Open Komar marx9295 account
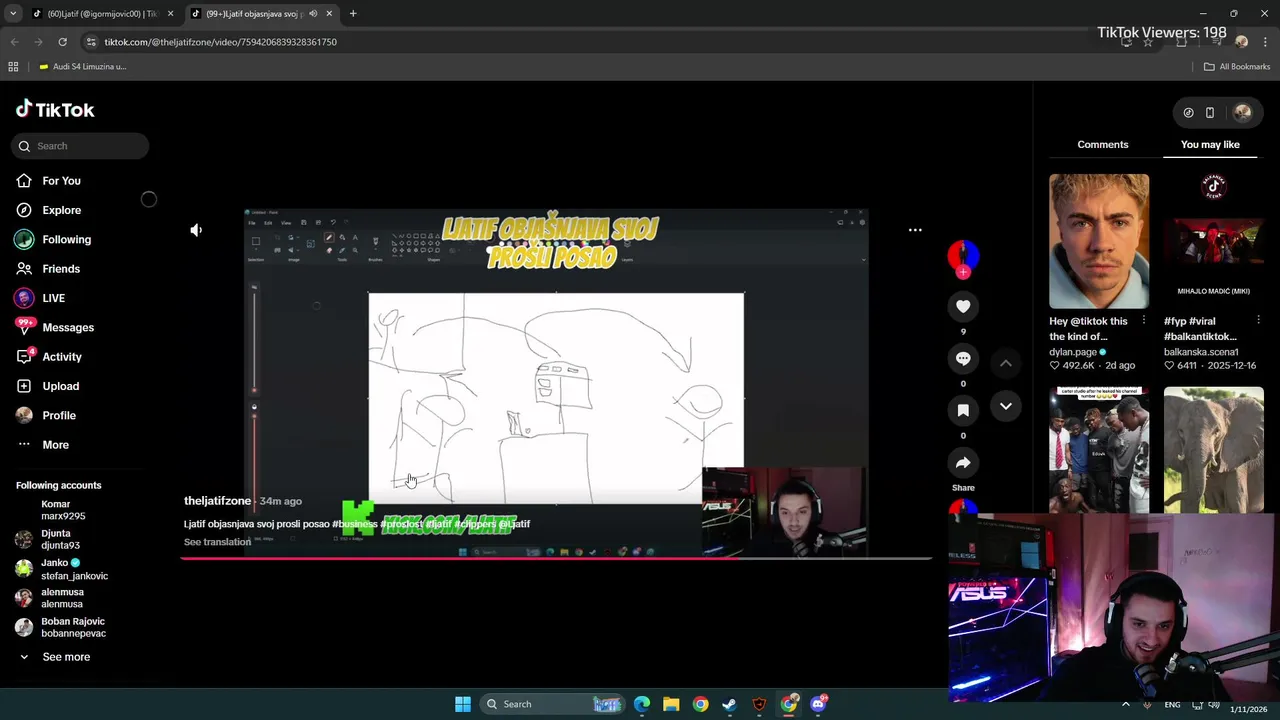 [x=62, y=510]
